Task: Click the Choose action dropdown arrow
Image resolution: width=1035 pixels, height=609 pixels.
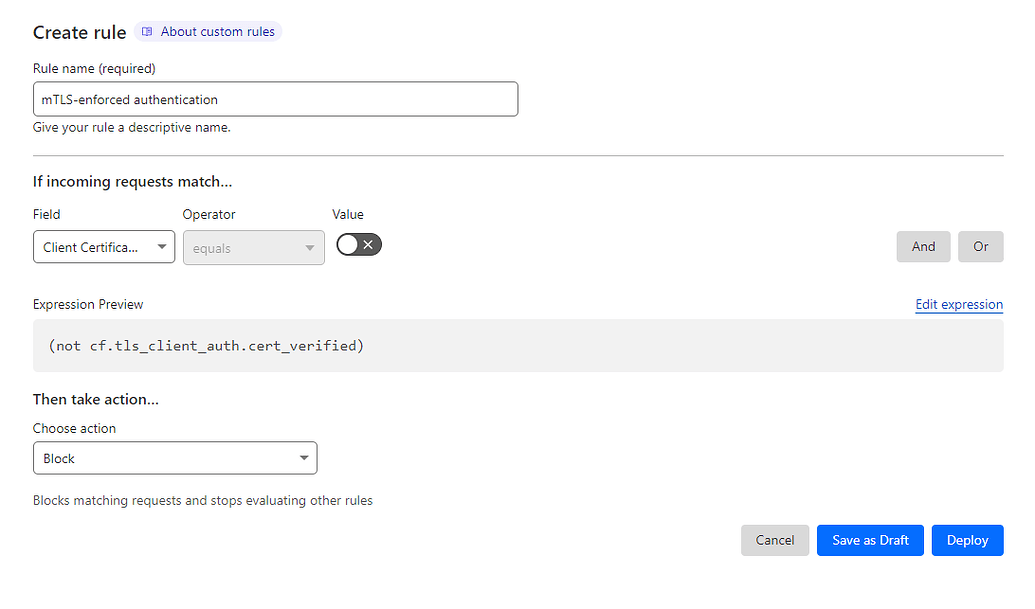Action: [x=304, y=458]
